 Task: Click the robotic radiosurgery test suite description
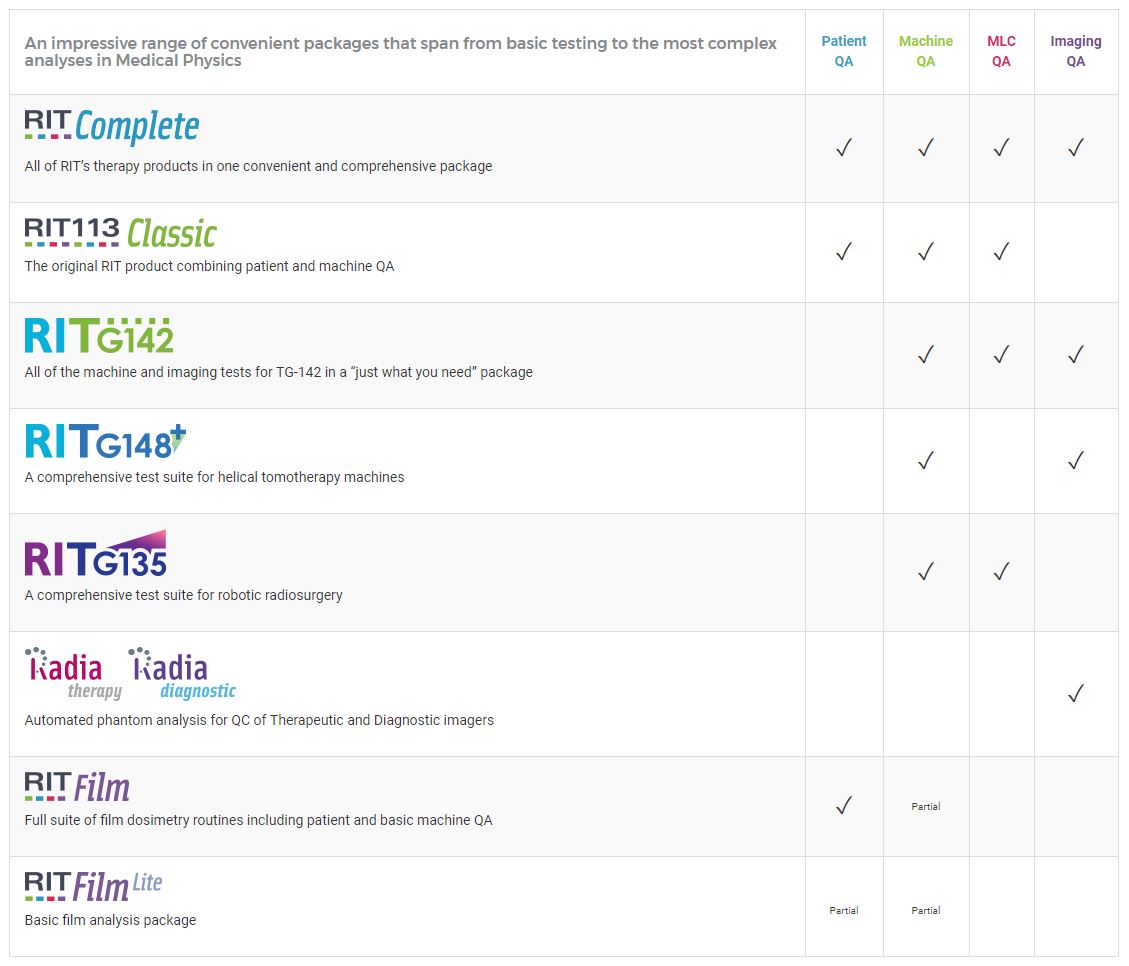tap(183, 595)
